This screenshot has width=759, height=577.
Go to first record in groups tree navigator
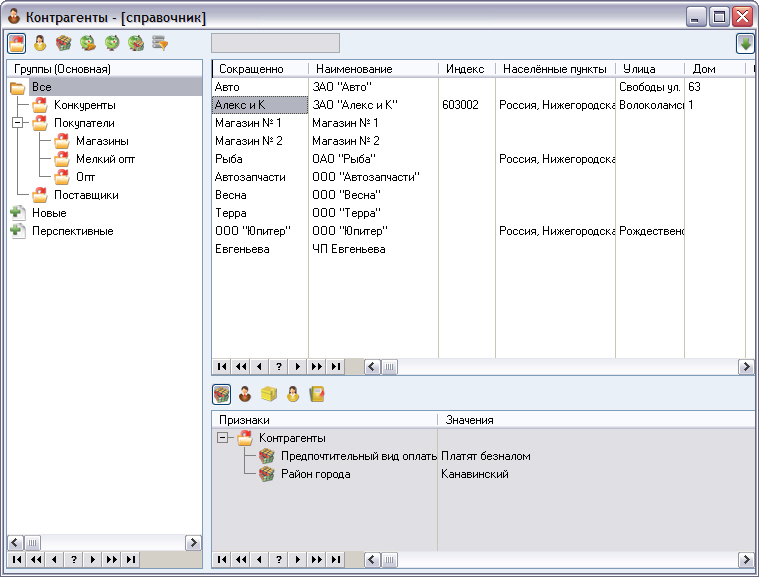pos(16,560)
